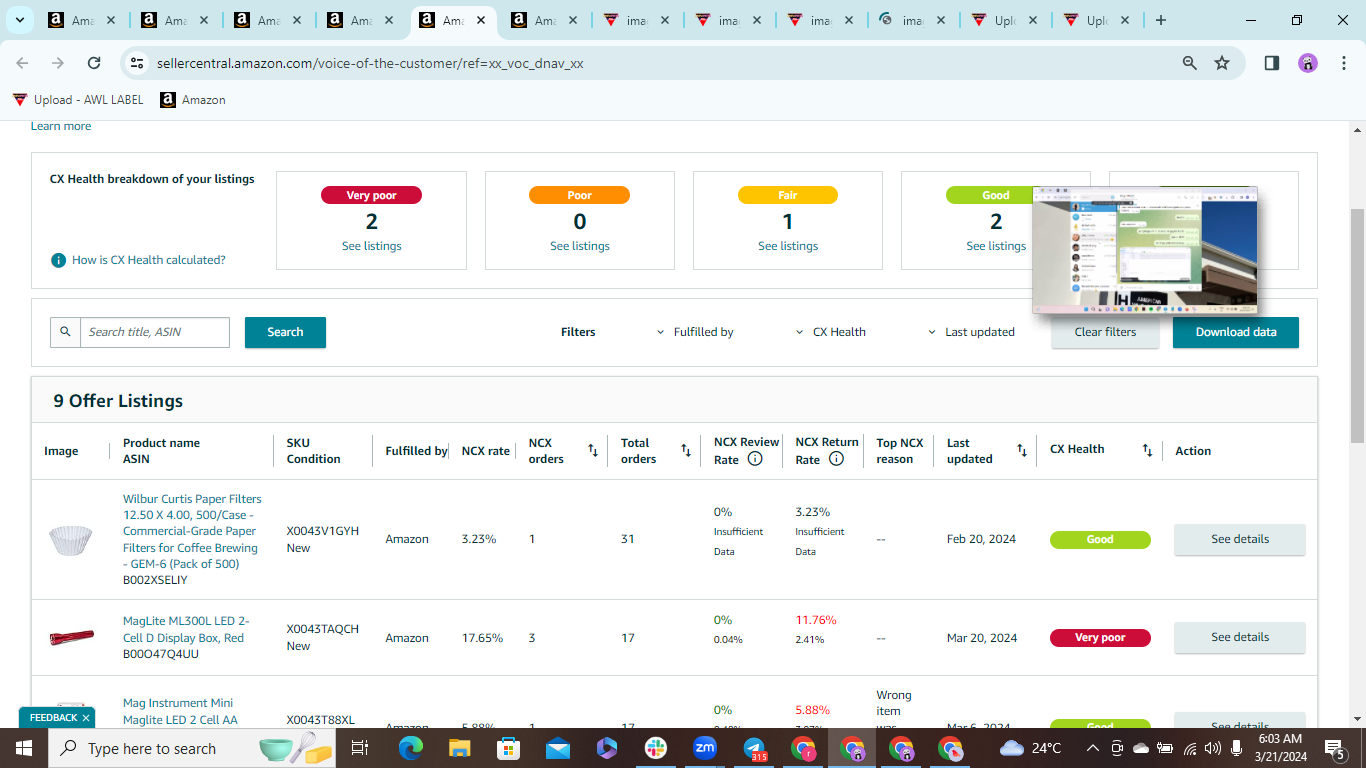Show info for NCX Review Rate

(x=755, y=459)
